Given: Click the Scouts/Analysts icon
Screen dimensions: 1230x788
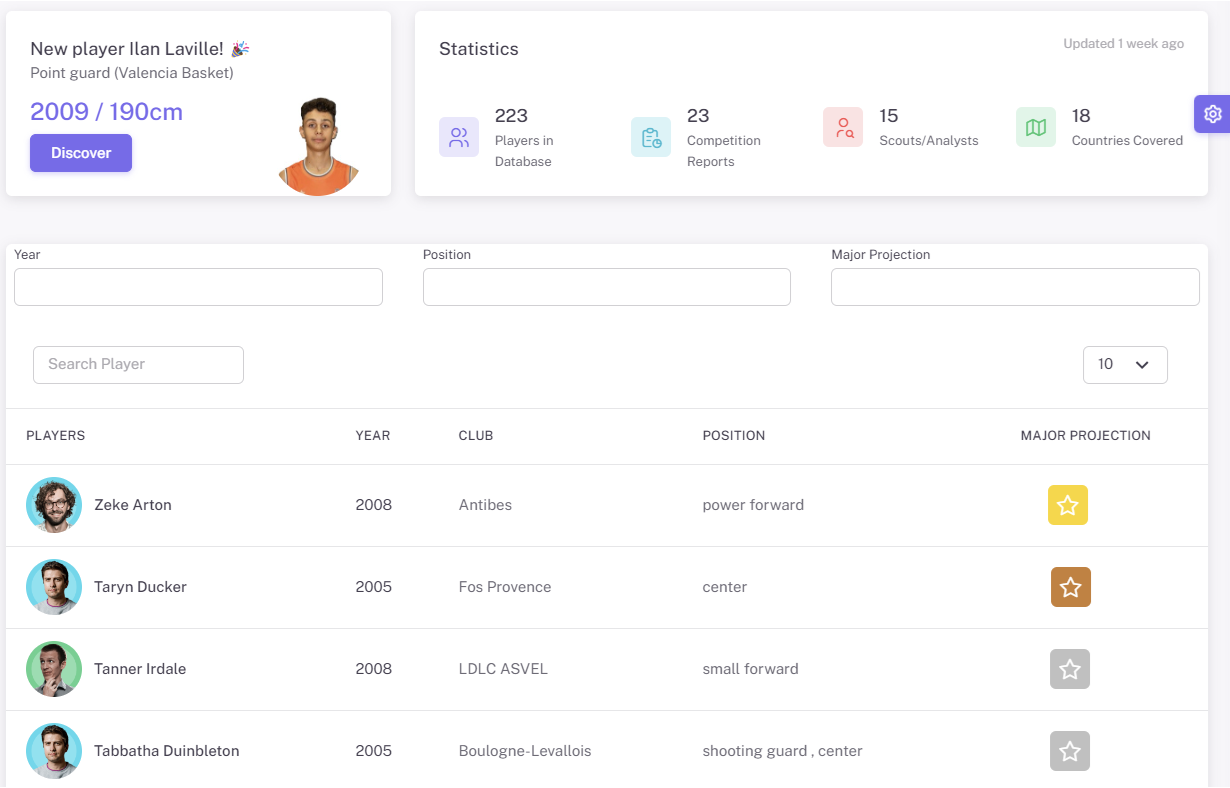Looking at the screenshot, I should coord(843,128).
